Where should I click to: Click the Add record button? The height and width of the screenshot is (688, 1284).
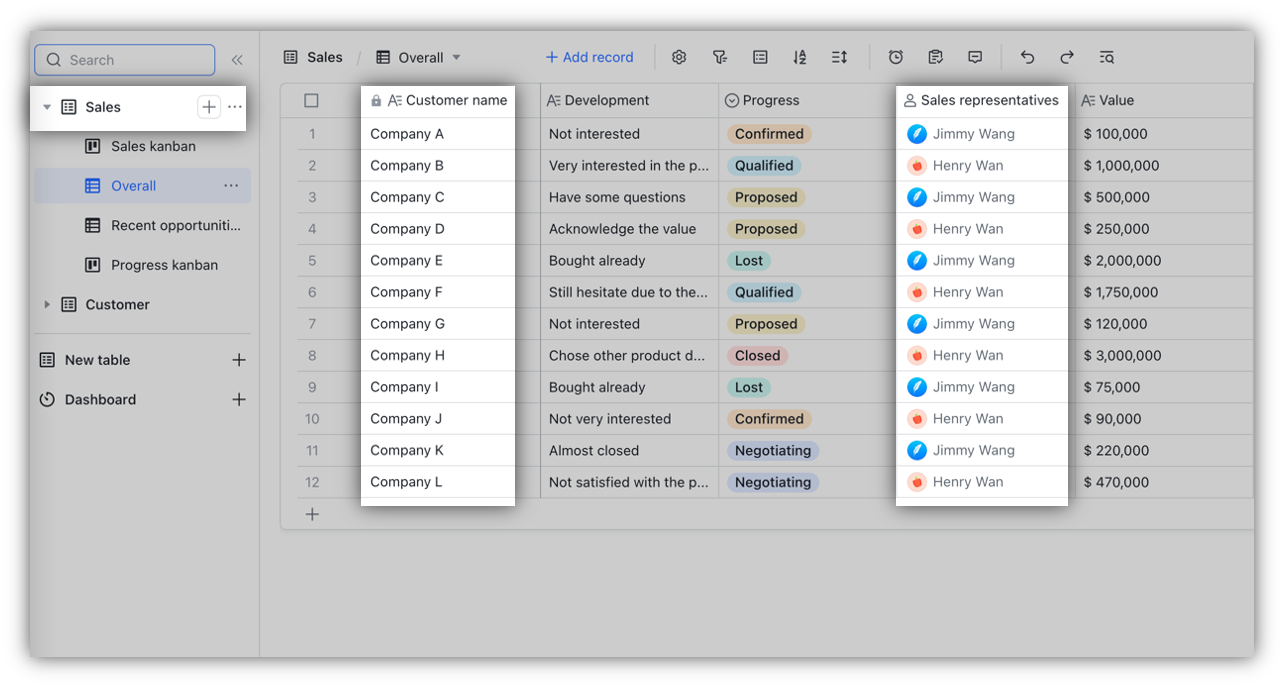pos(589,58)
